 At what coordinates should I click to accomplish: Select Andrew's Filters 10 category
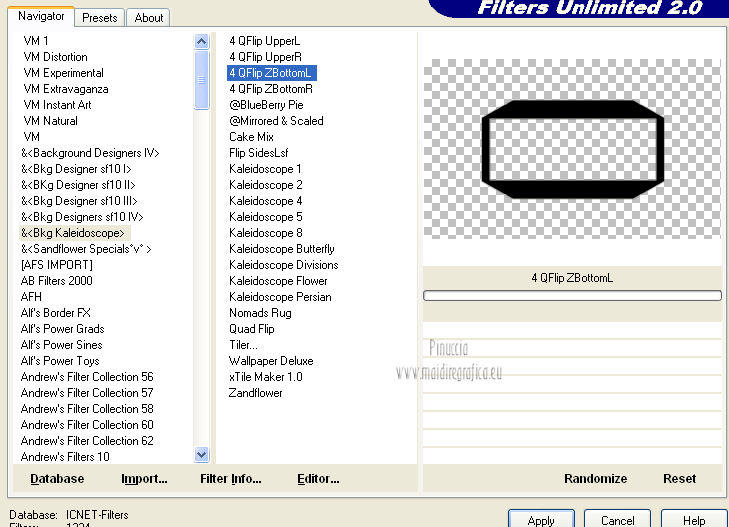65,457
